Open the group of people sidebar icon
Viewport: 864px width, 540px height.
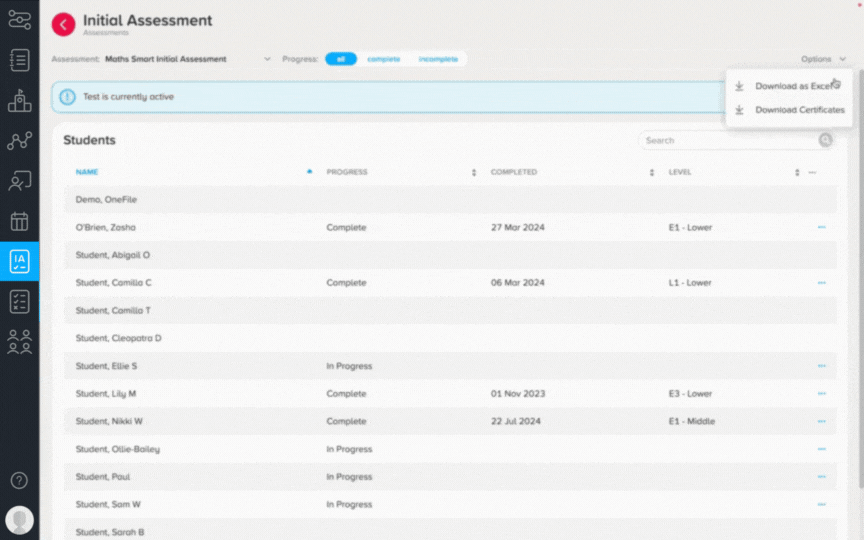[19, 342]
